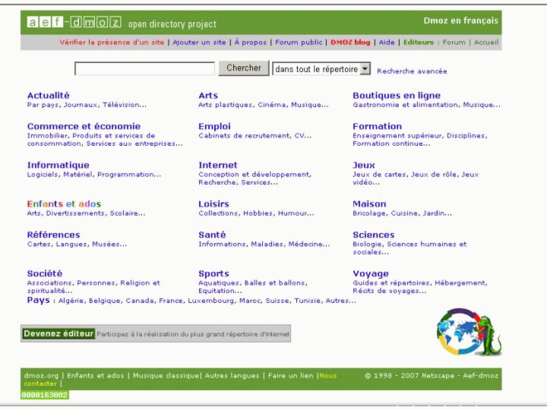547x410 pixels.
Task: Select Maroc in Pays list
Action: (x=249, y=300)
